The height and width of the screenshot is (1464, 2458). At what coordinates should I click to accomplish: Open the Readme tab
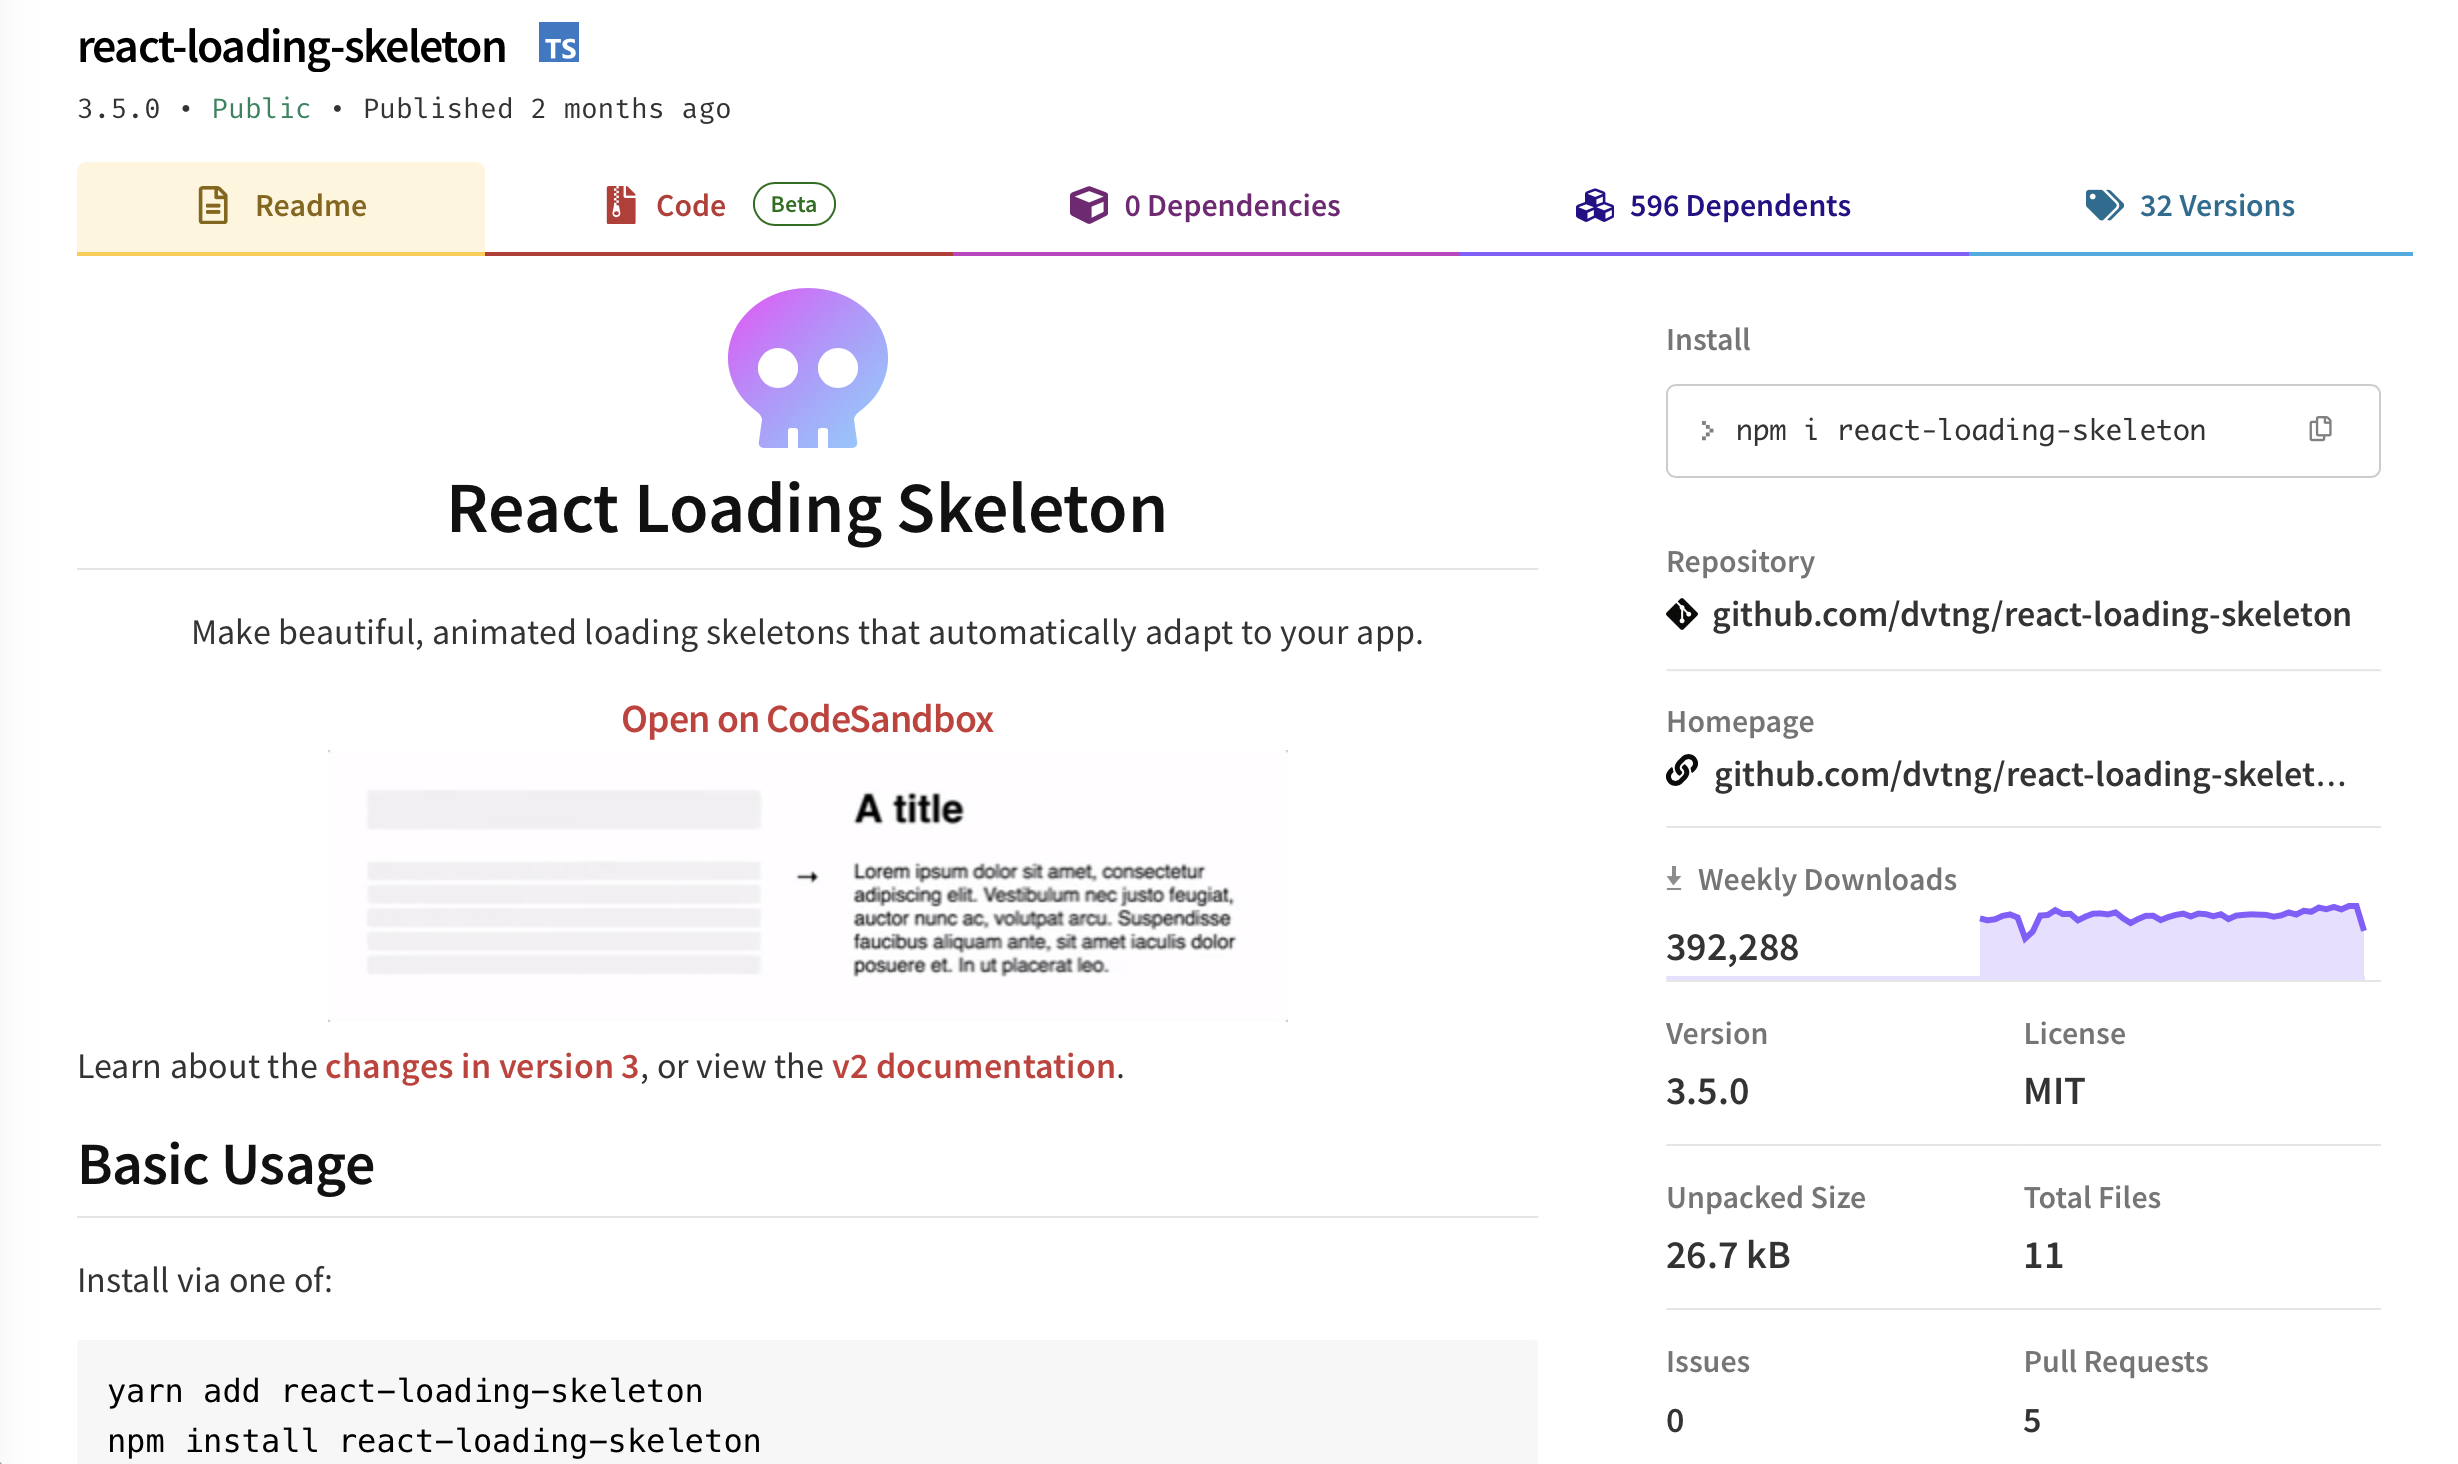(x=281, y=206)
